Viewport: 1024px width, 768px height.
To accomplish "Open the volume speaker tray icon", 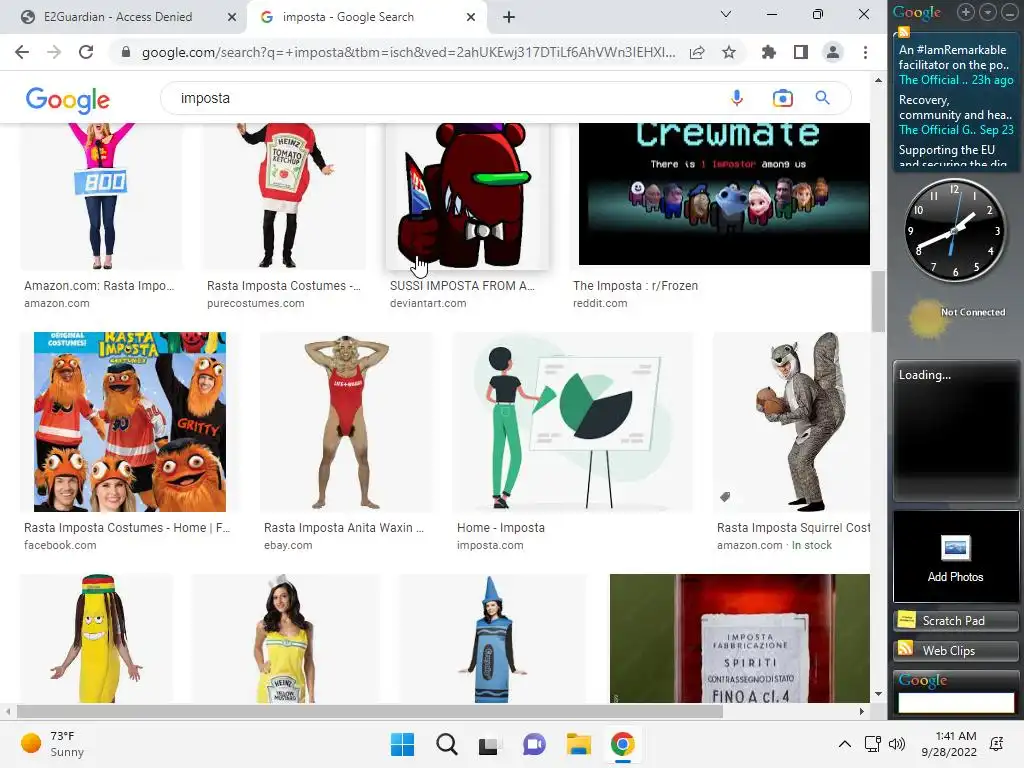I will pos(897,744).
